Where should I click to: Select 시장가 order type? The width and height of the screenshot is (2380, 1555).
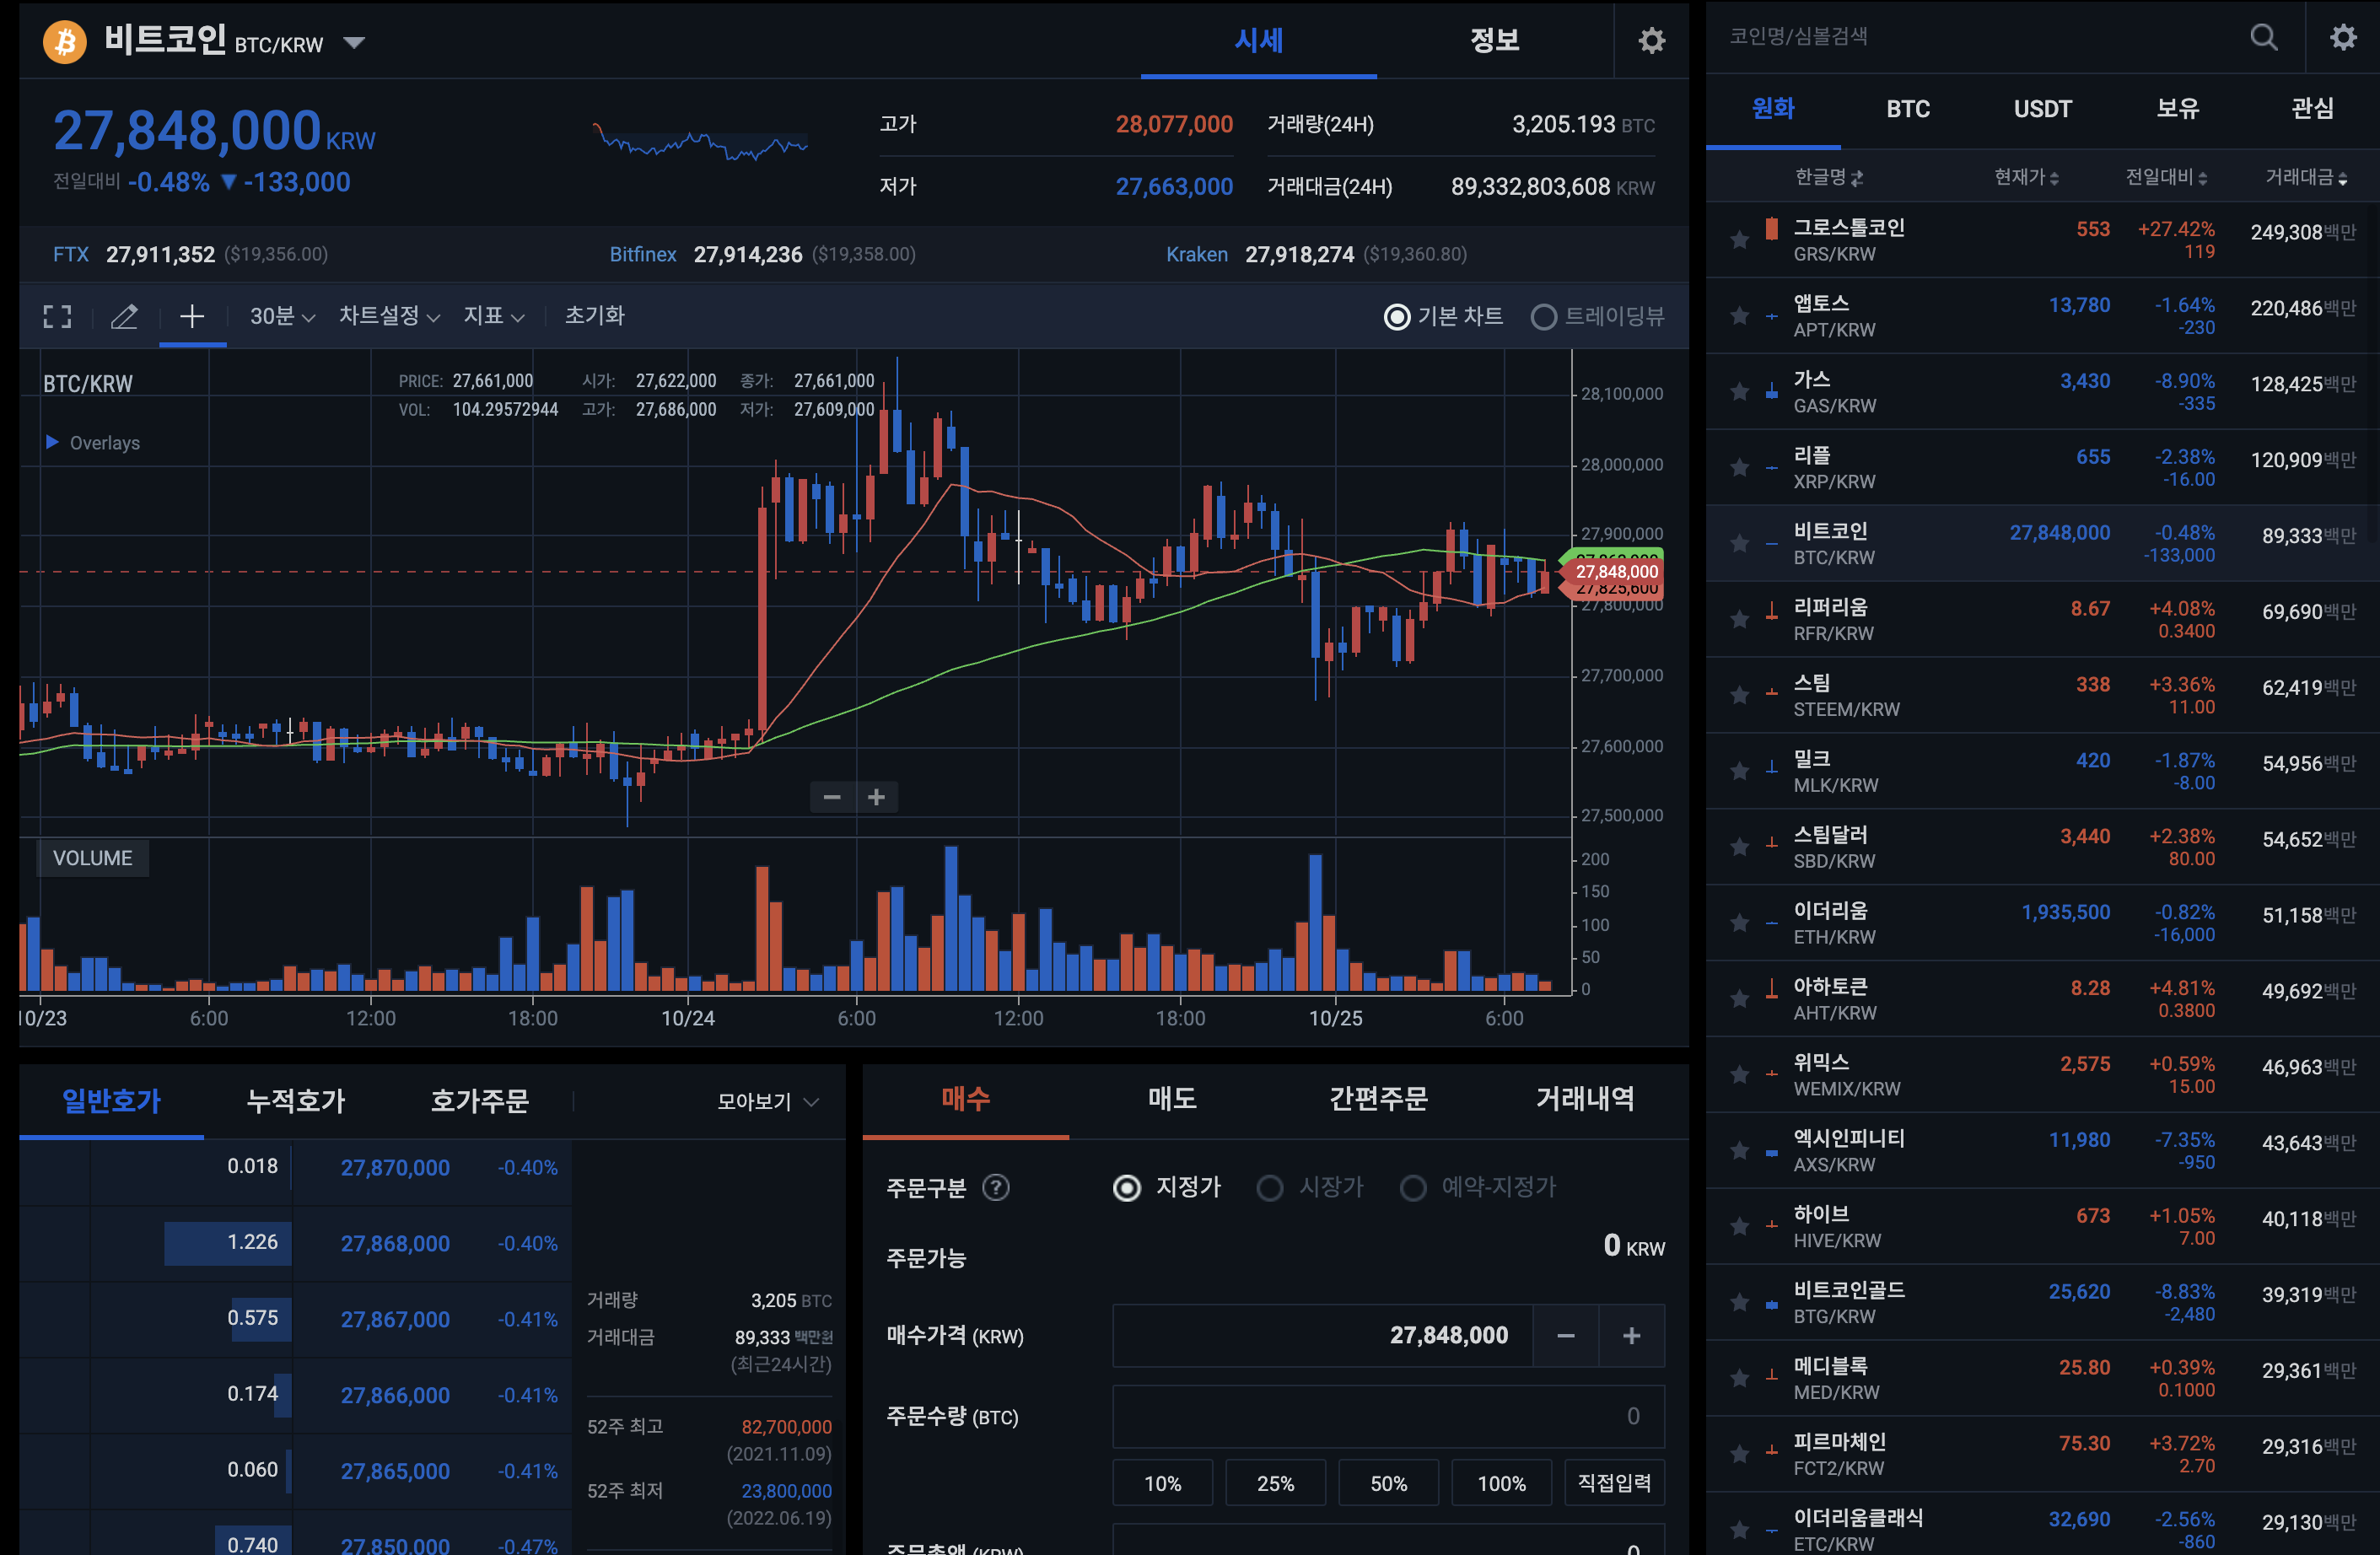(x=1270, y=1187)
